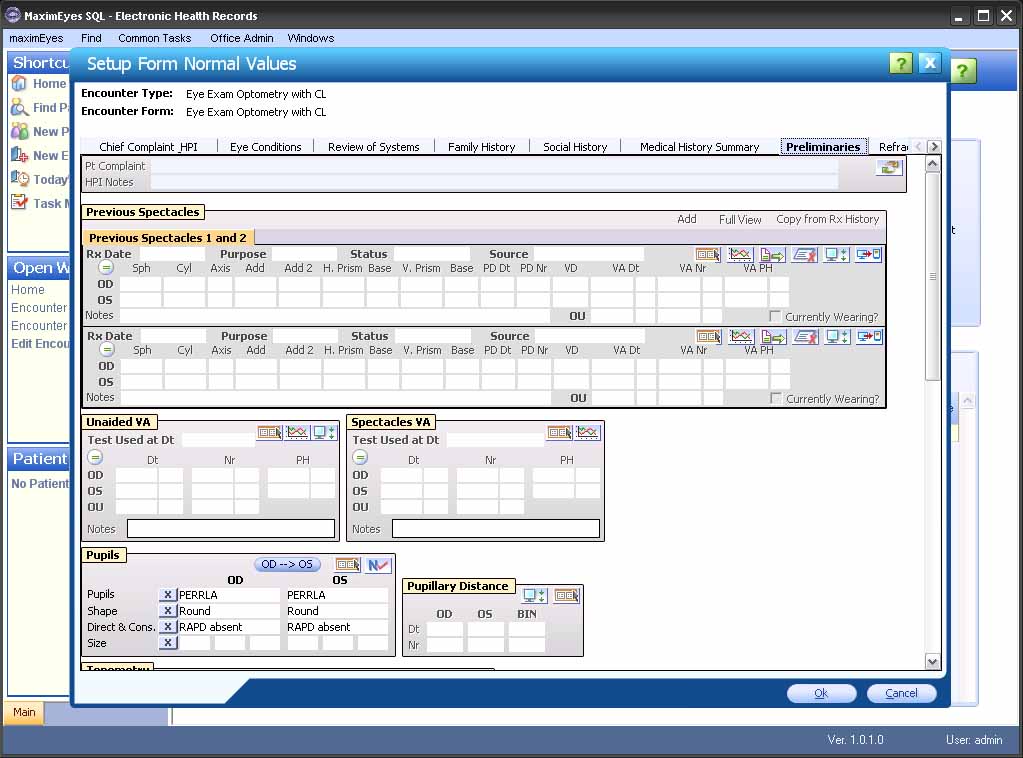Click the scroll-down arrow of form scrollbar
The width and height of the screenshot is (1023, 758).
[933, 662]
